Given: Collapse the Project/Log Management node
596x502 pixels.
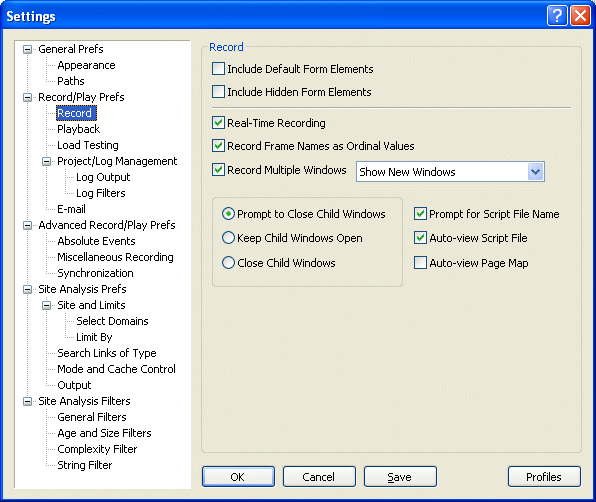Looking at the screenshot, I should (x=46, y=162).
